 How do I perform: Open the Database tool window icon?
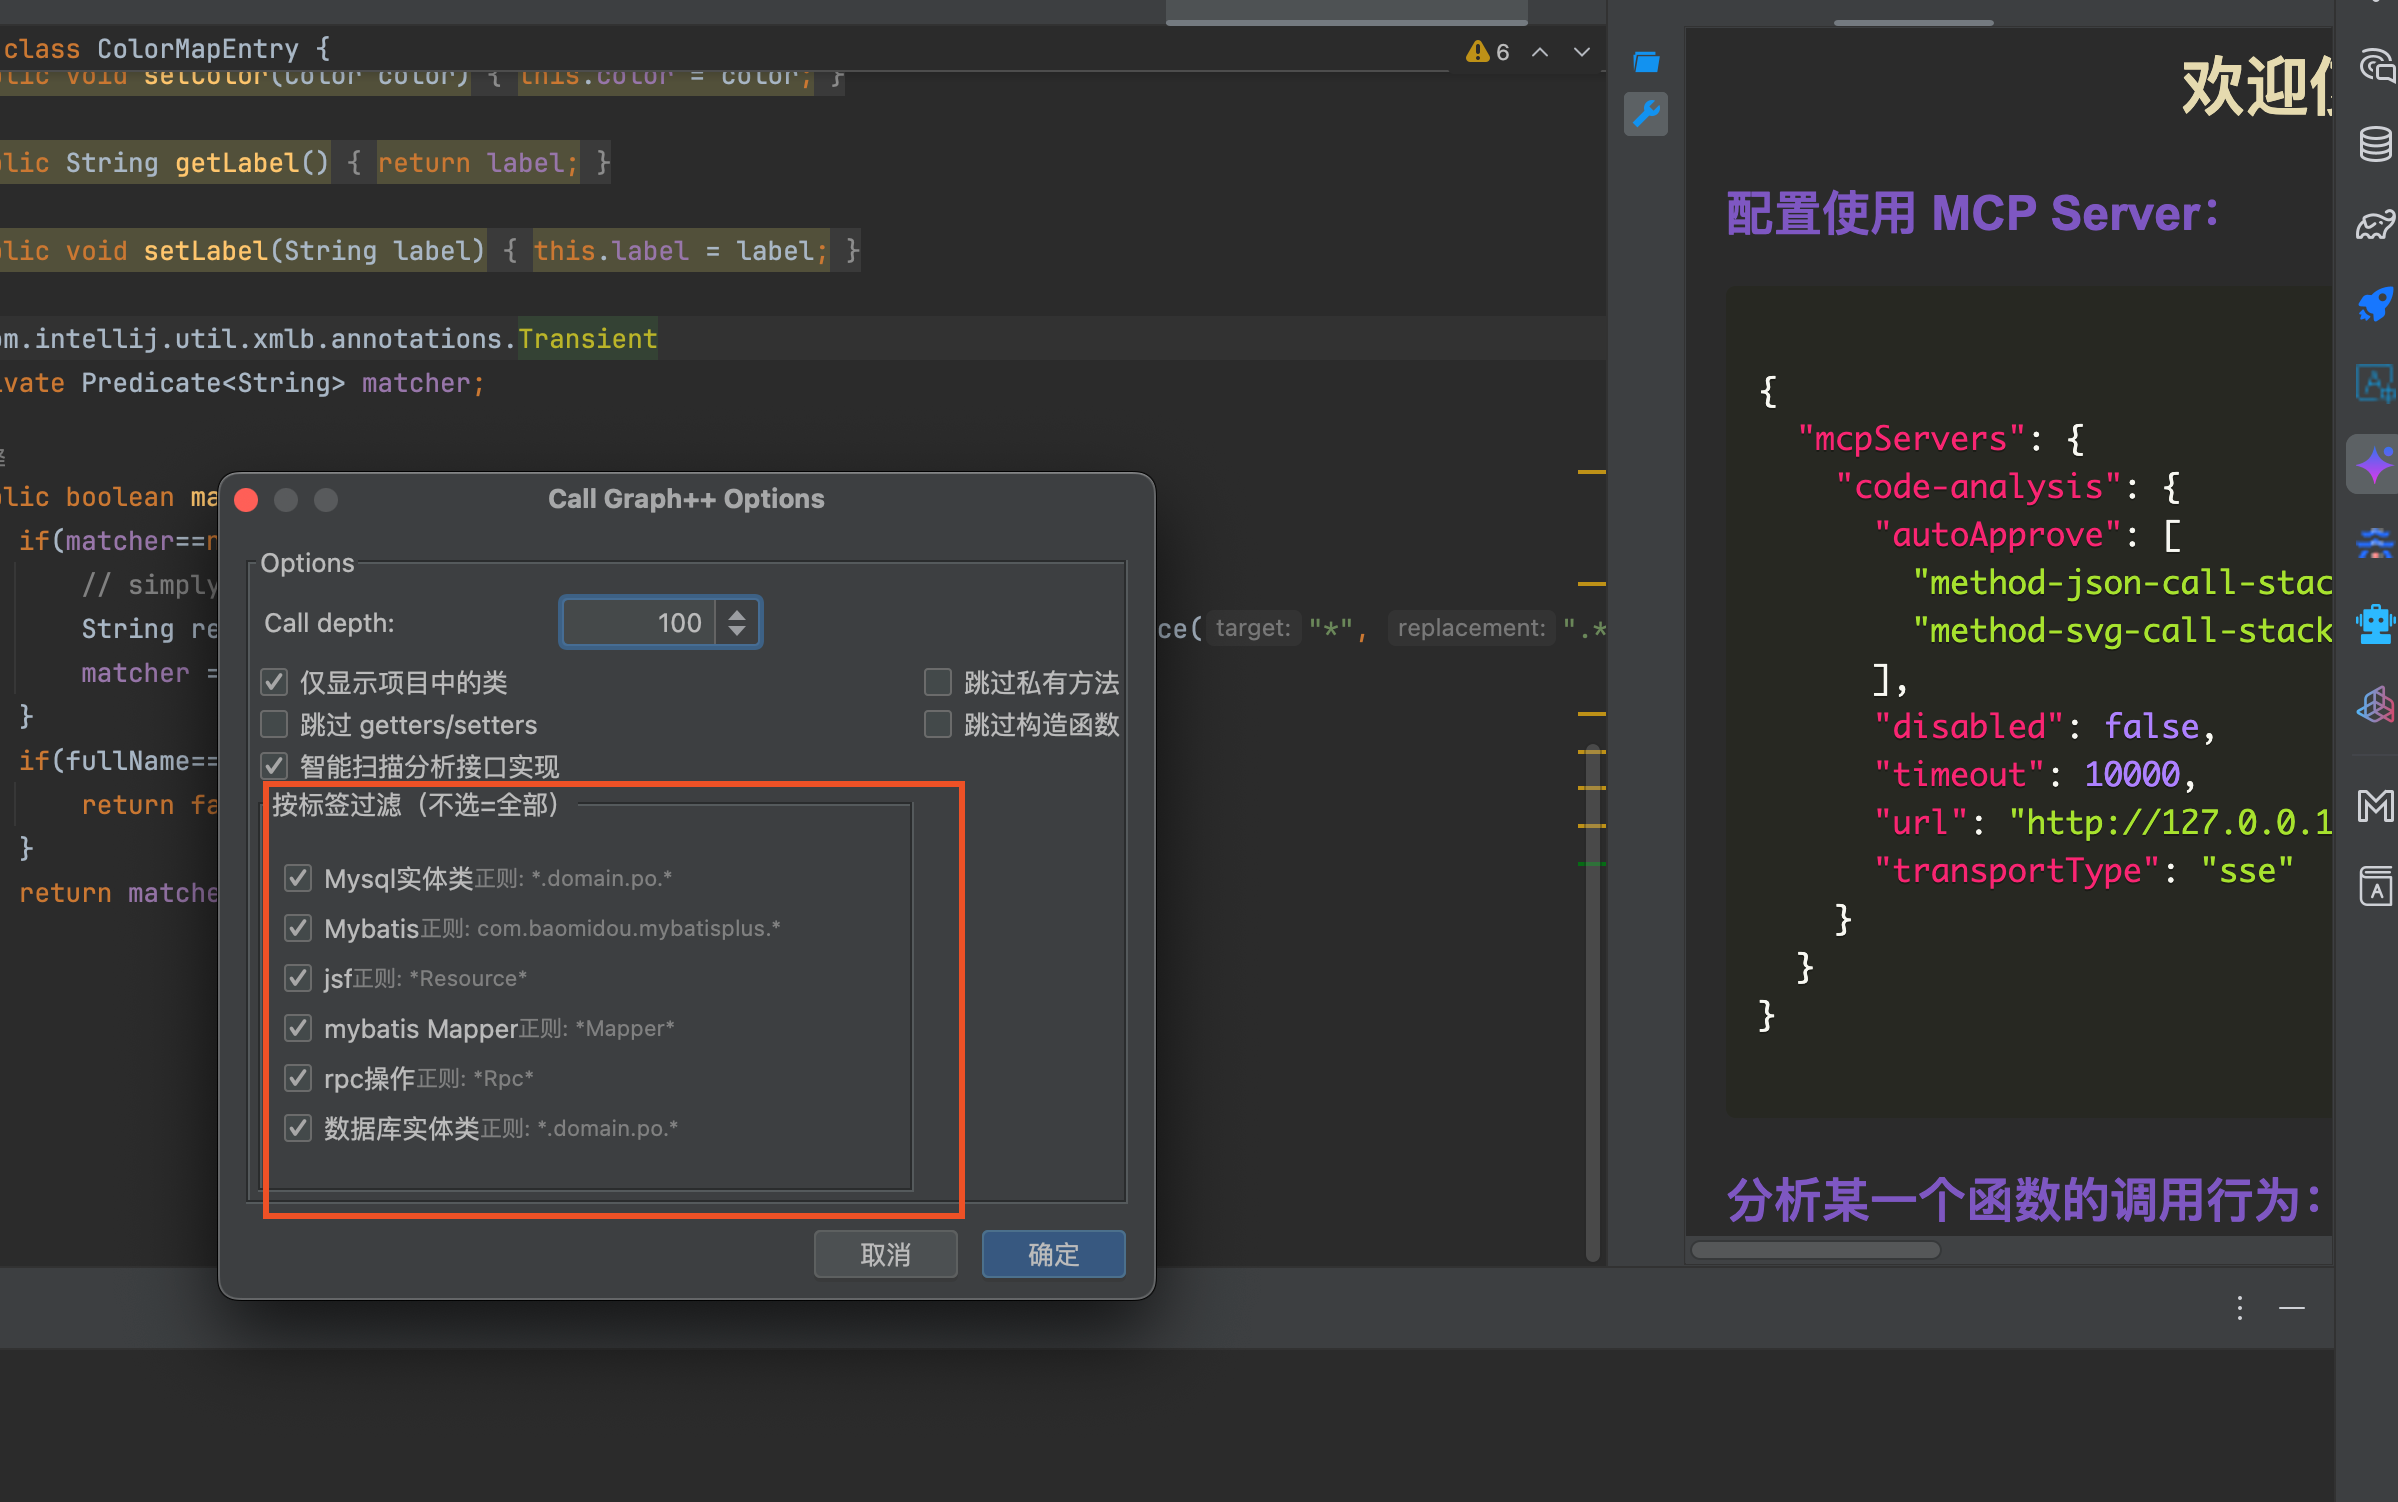[x=2375, y=145]
